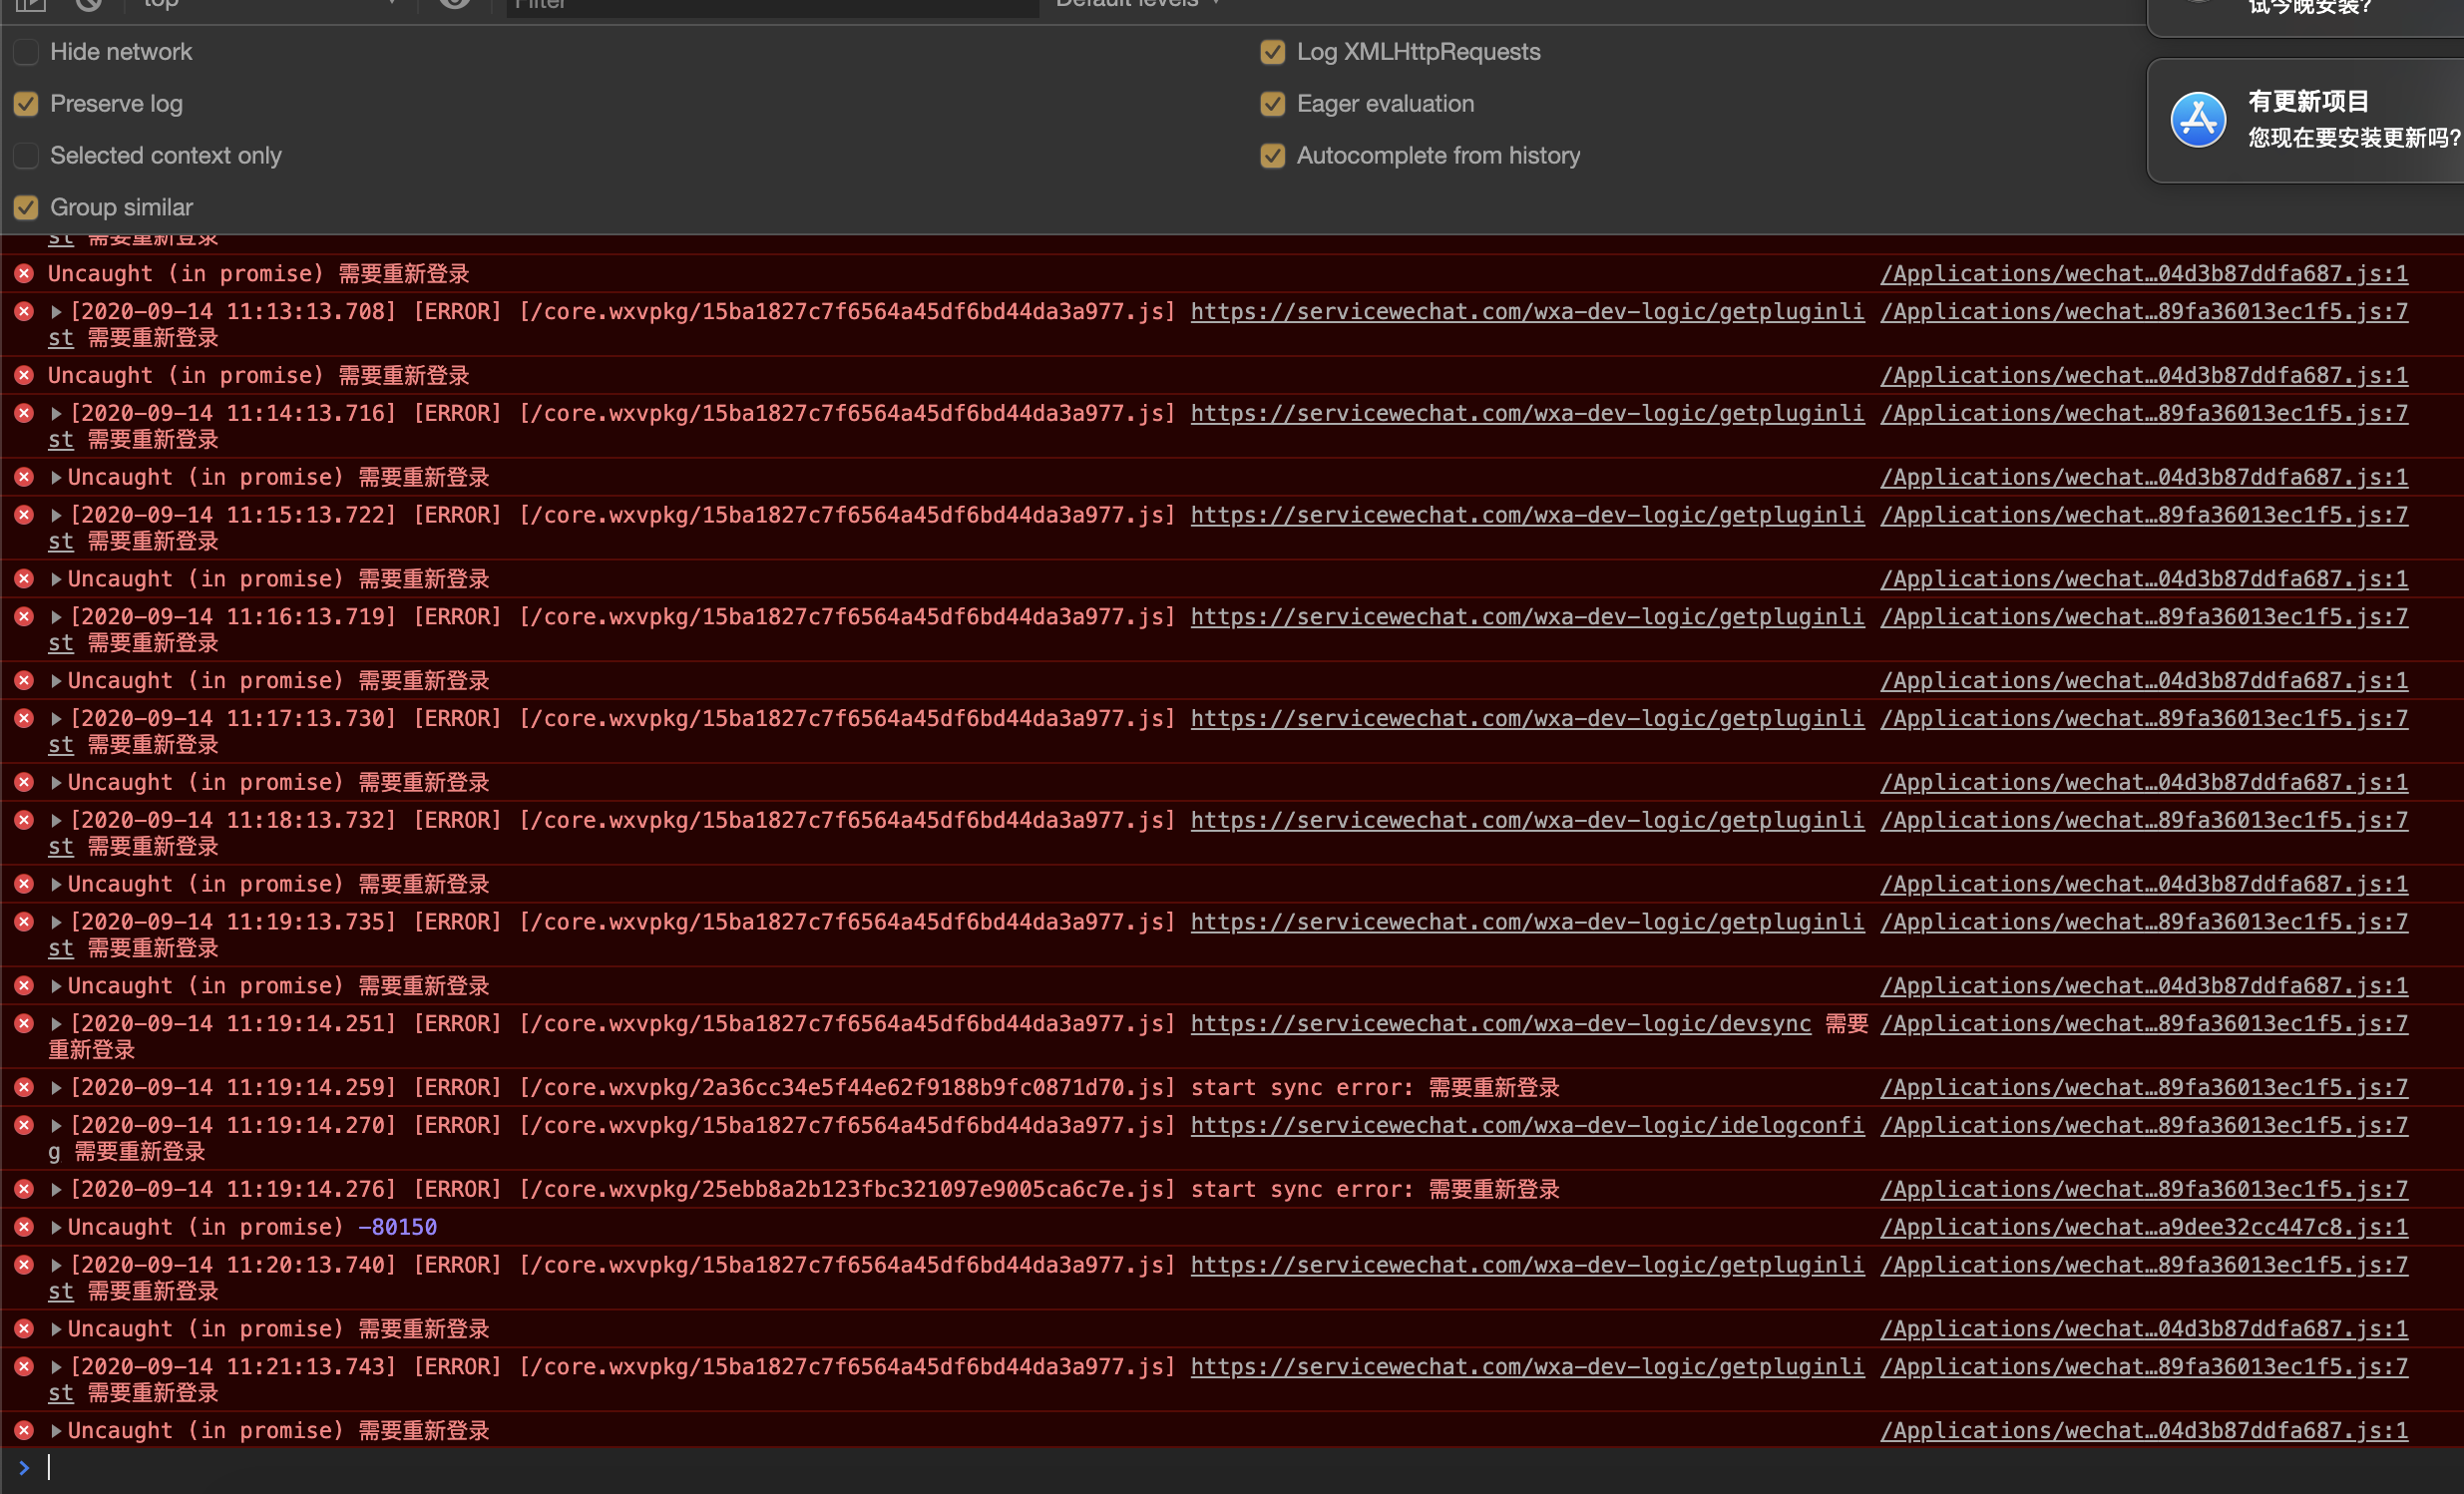Click the App Store update notification icon

pyautogui.click(x=2197, y=121)
